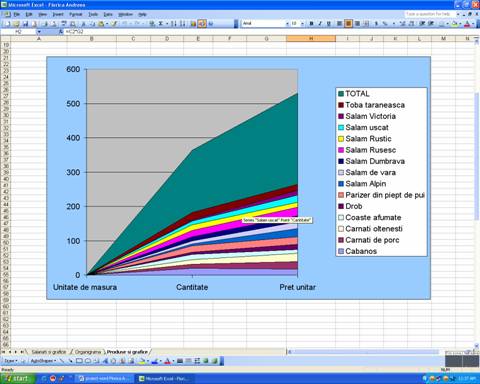Click the Windows Start button
Image resolution: width=480 pixels, height=384 pixels.
[x=17, y=379]
